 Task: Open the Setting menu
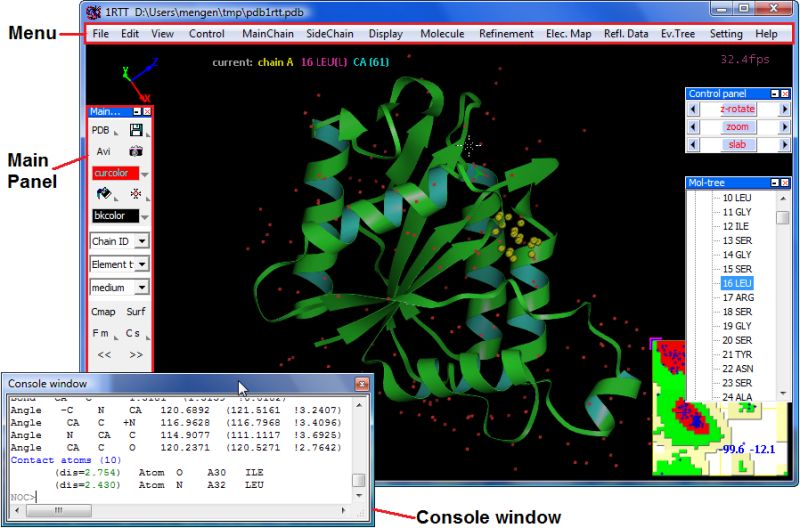coord(726,34)
